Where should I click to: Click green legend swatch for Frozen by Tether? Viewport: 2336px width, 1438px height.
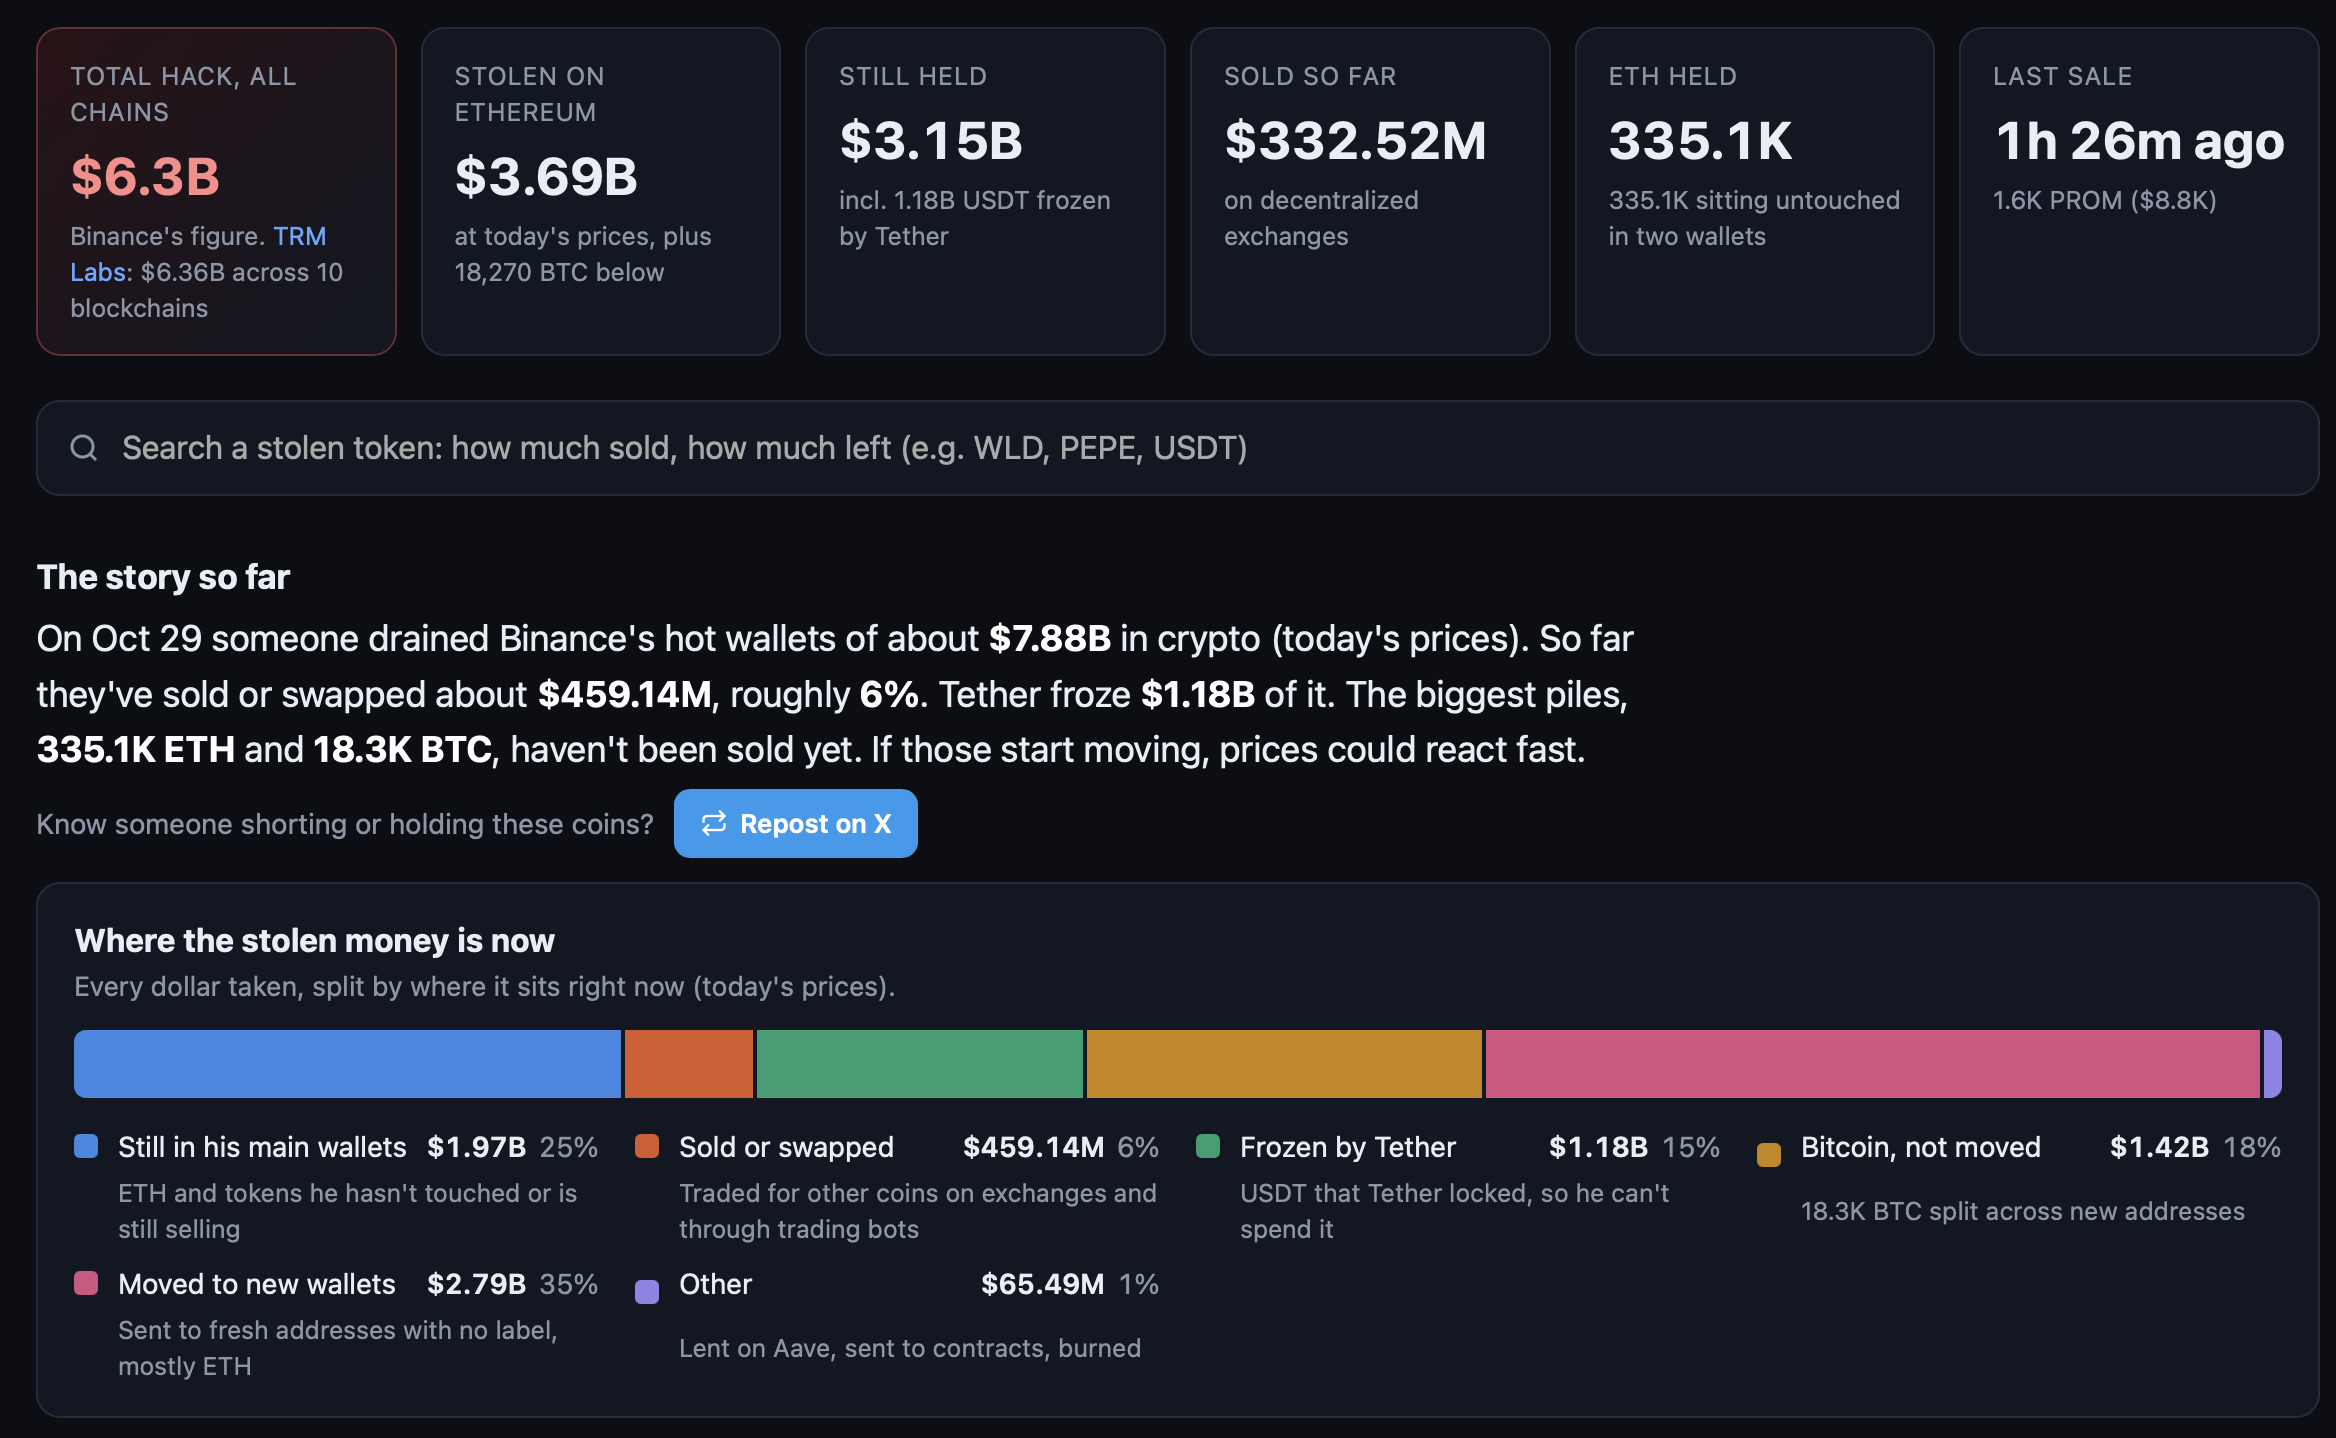click(1208, 1147)
